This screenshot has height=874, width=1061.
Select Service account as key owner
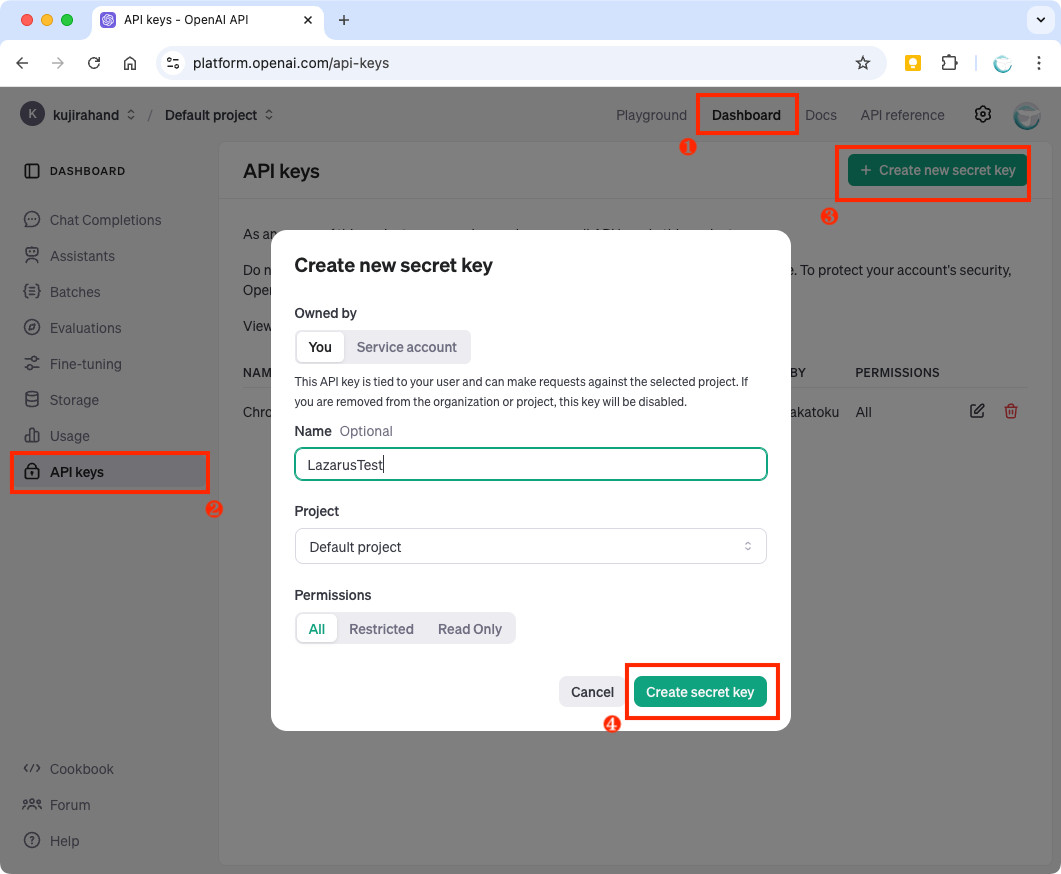[407, 347]
